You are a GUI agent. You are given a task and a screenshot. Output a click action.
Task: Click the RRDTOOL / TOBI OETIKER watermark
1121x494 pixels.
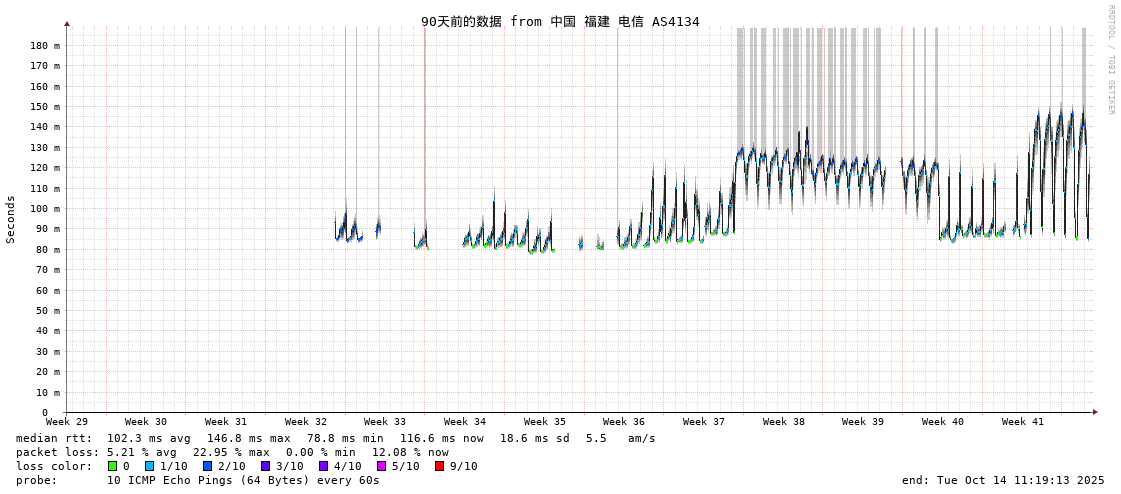1110,60
